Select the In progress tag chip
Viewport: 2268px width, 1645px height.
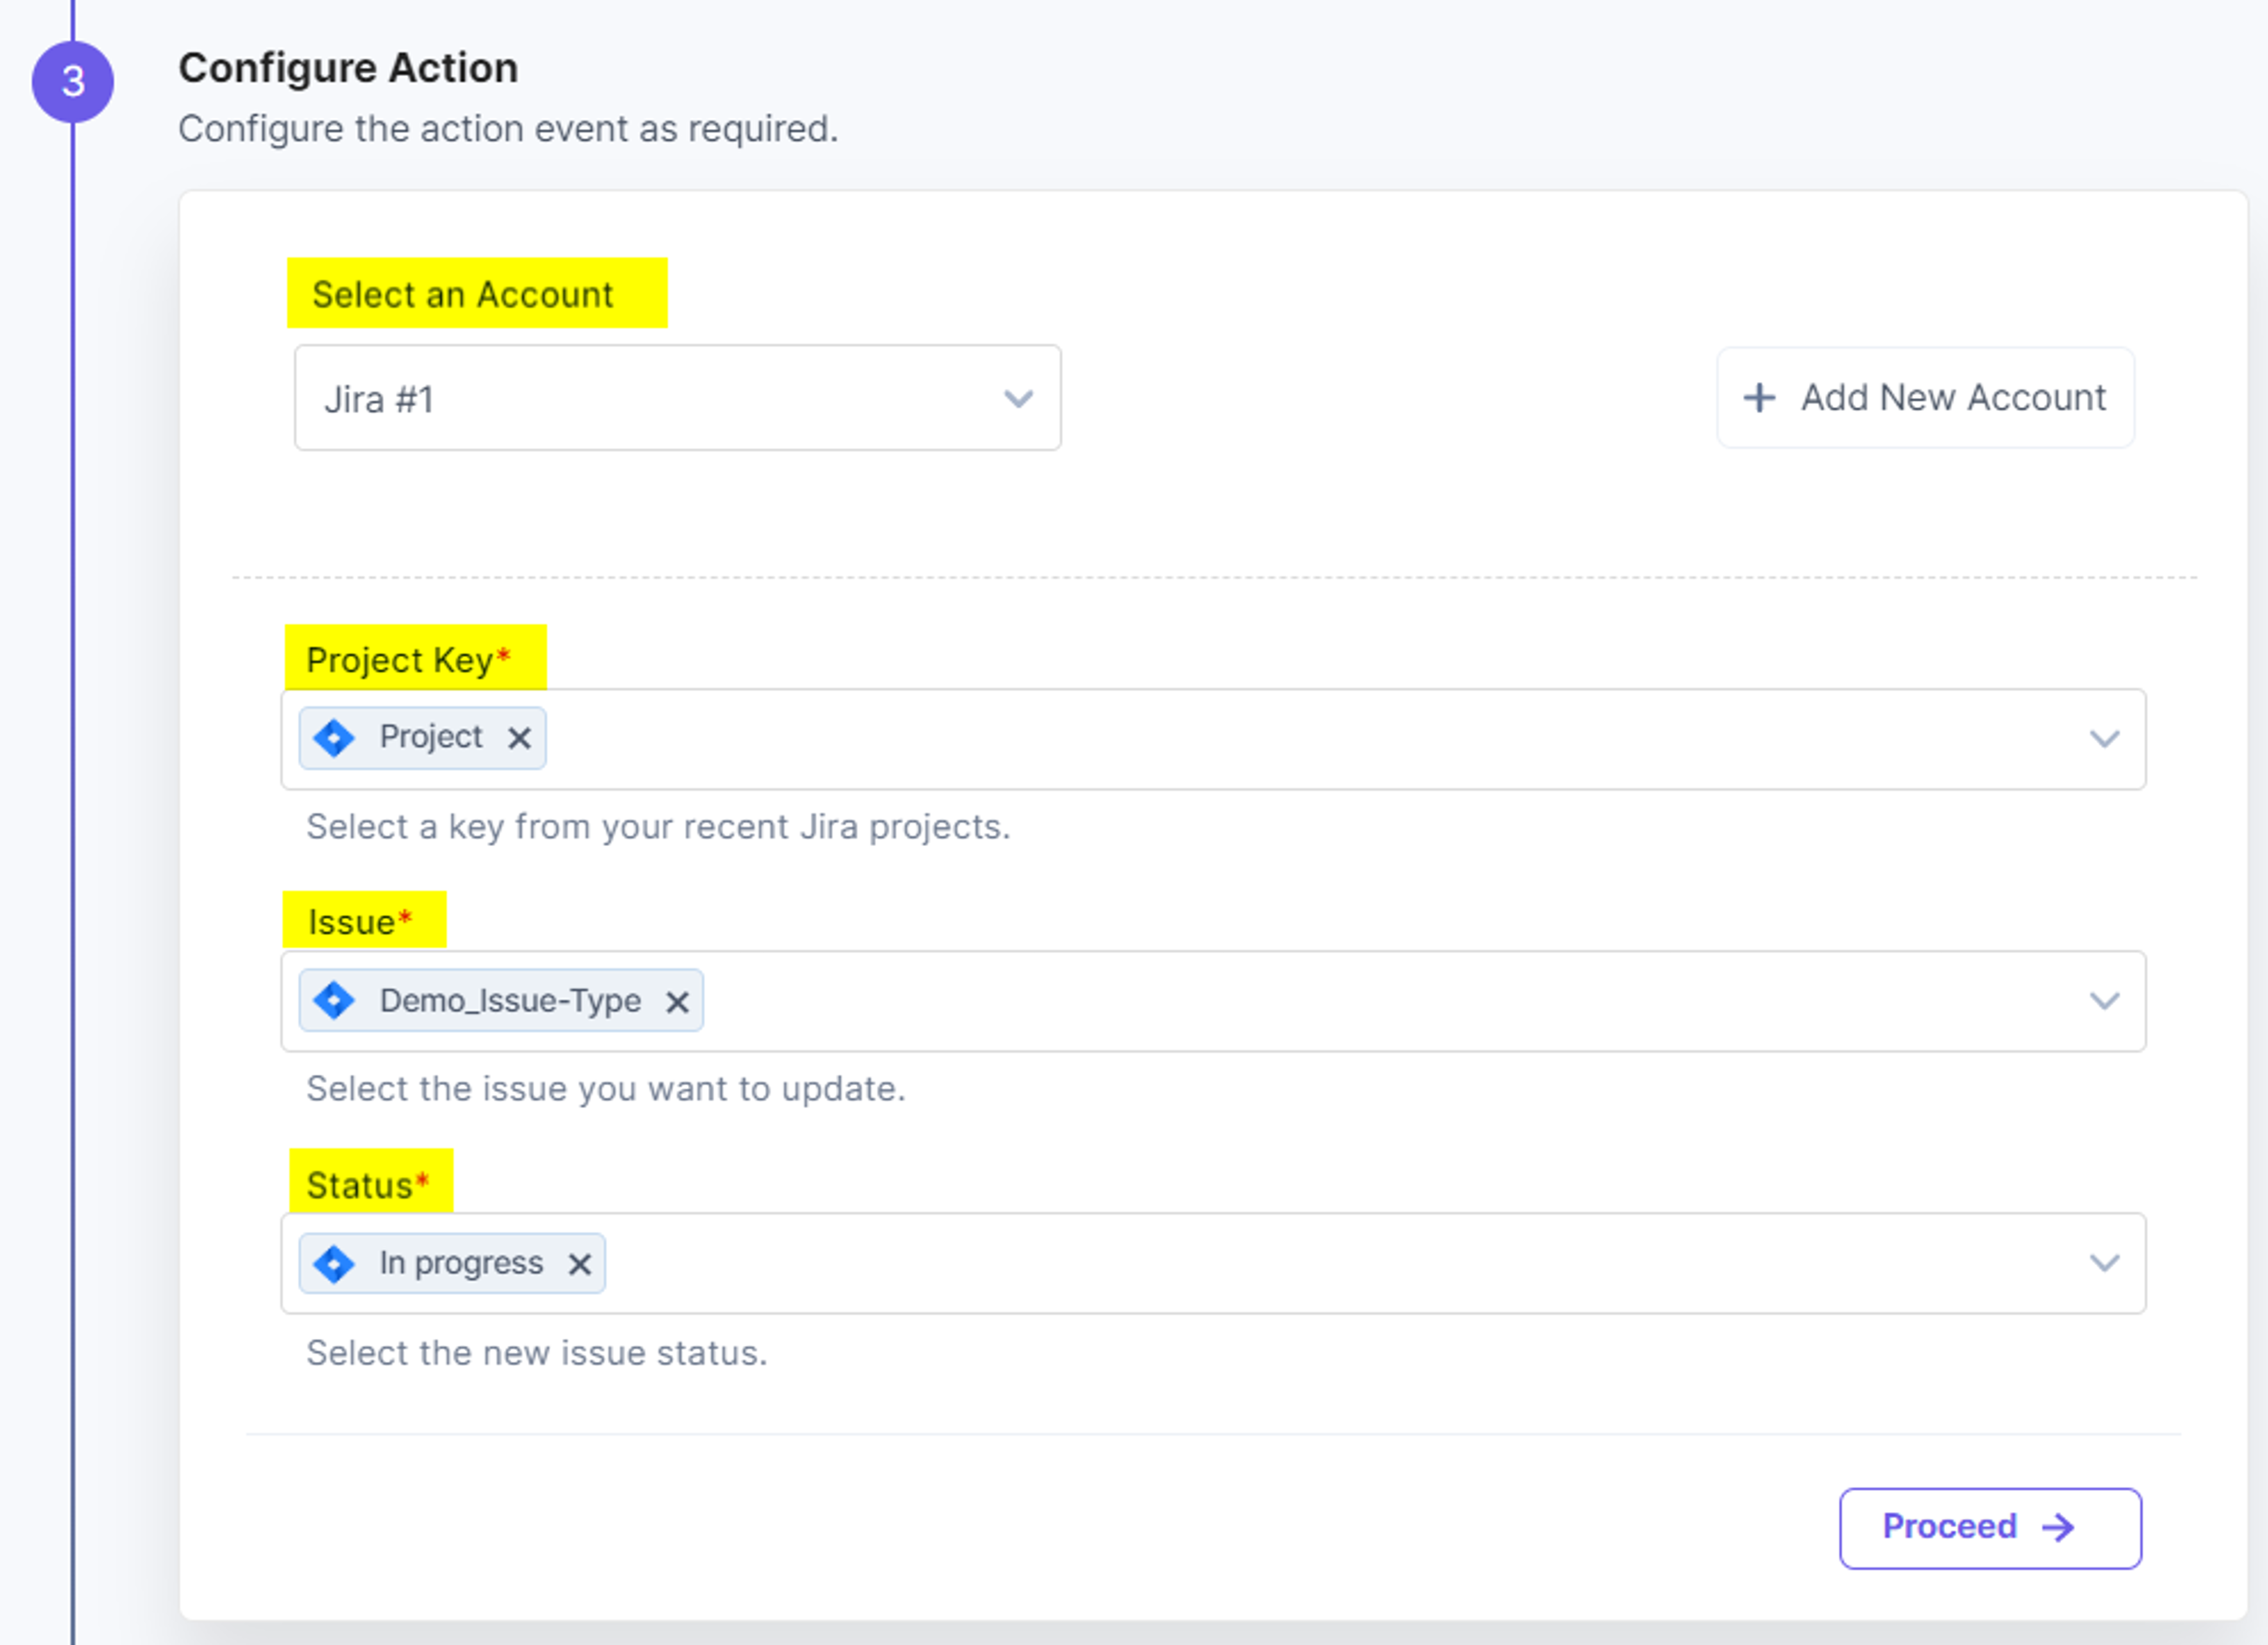(452, 1263)
